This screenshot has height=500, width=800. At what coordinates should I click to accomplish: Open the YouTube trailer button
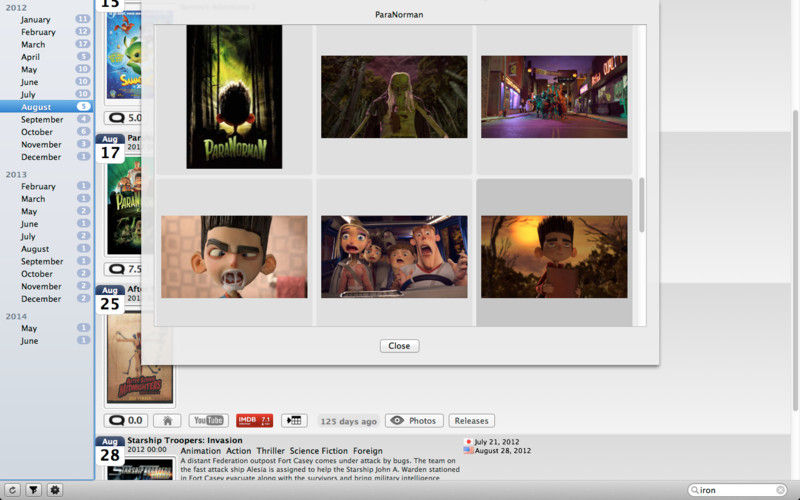click(x=209, y=421)
